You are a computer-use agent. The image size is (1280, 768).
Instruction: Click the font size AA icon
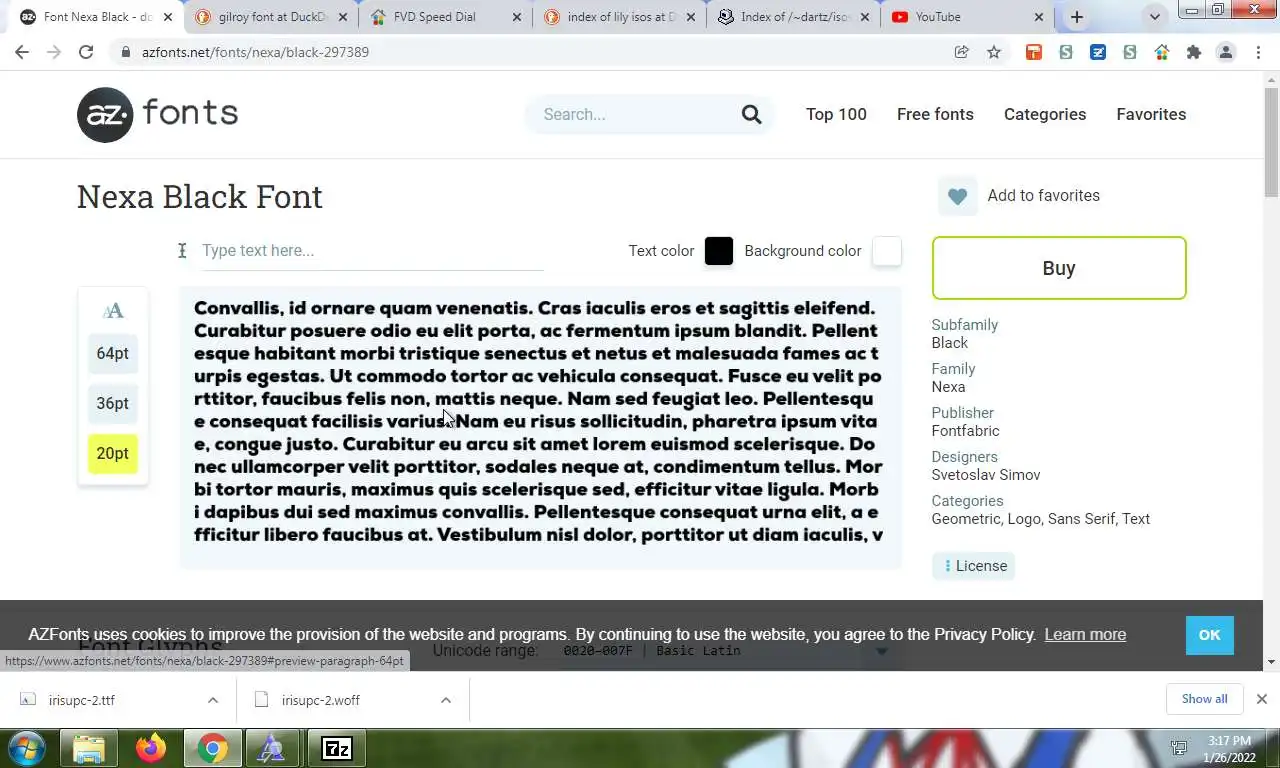click(x=113, y=311)
